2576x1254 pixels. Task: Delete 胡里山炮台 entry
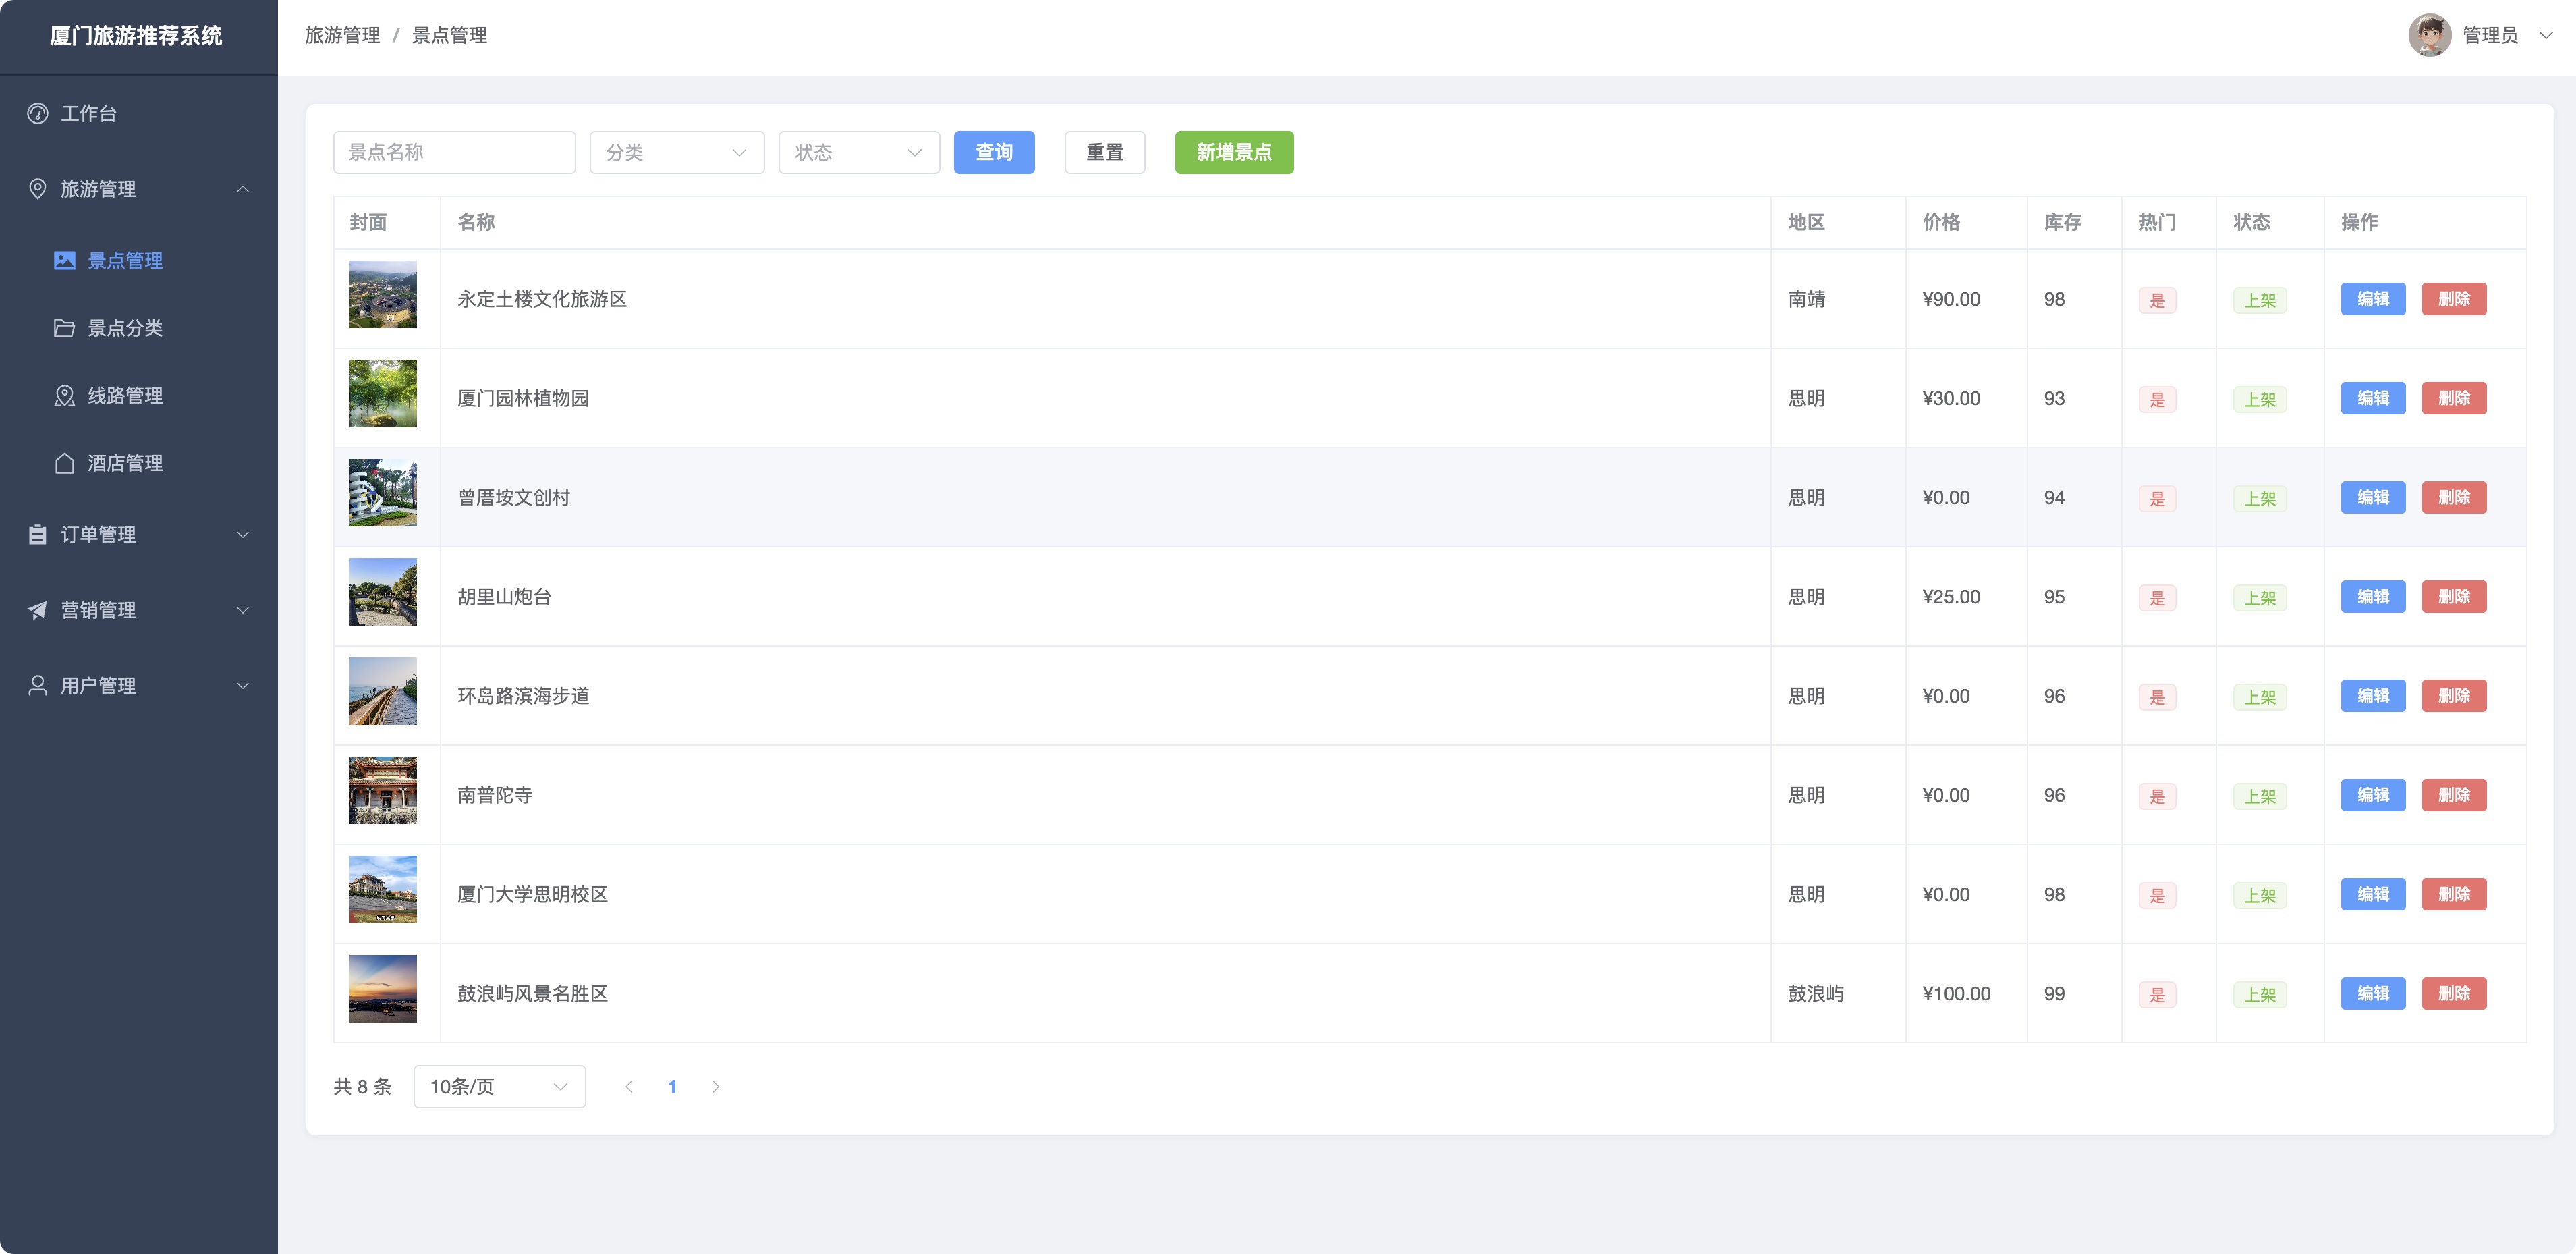coord(2454,597)
